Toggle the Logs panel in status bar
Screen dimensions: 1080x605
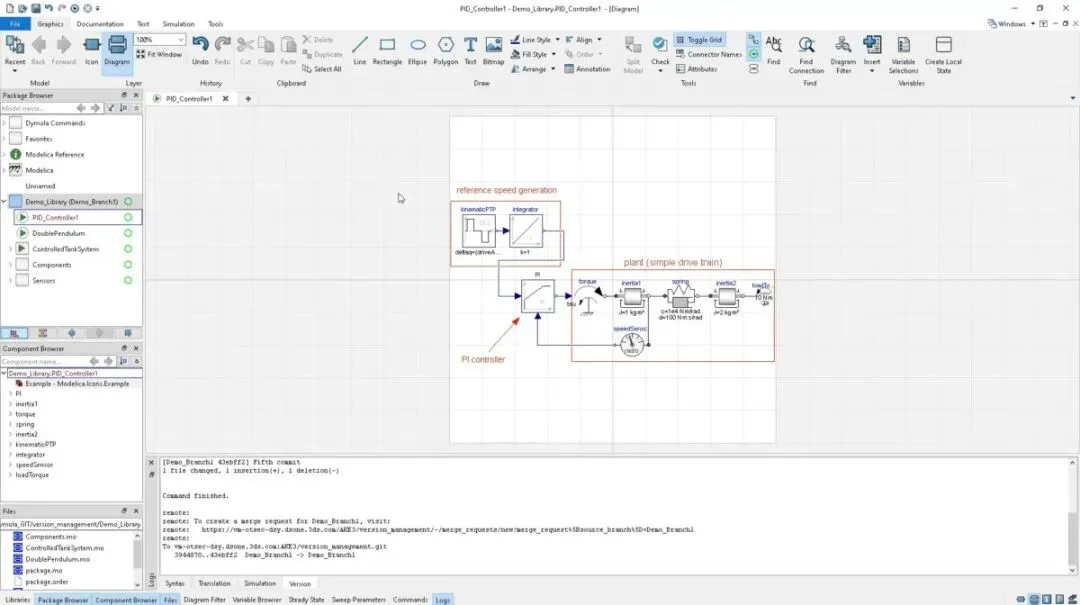[442, 599]
